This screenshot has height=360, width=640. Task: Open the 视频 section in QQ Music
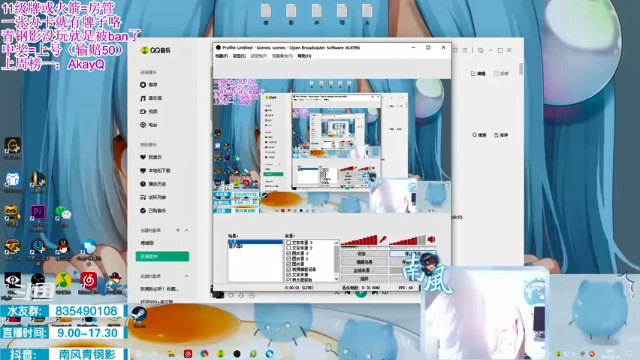coord(149,111)
